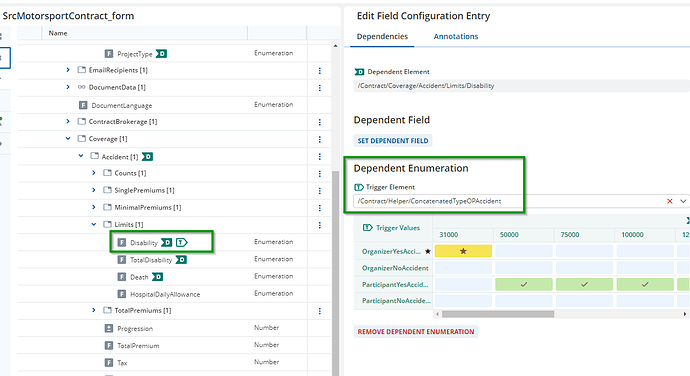Screen dimensions: 690x376
Task: Expand the TotalPremiums node
Action: (x=94, y=310)
